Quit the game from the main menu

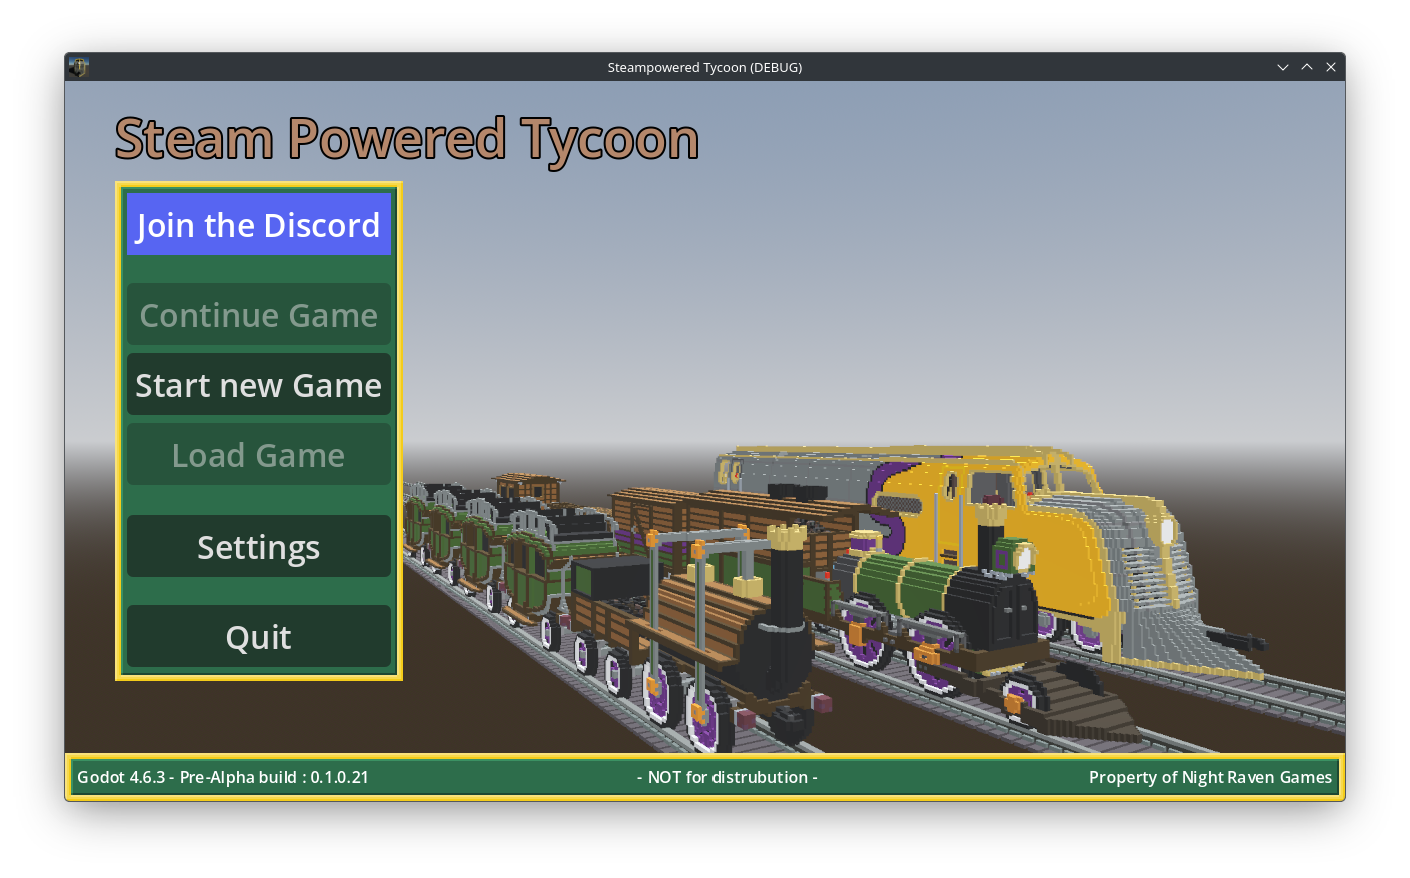259,637
